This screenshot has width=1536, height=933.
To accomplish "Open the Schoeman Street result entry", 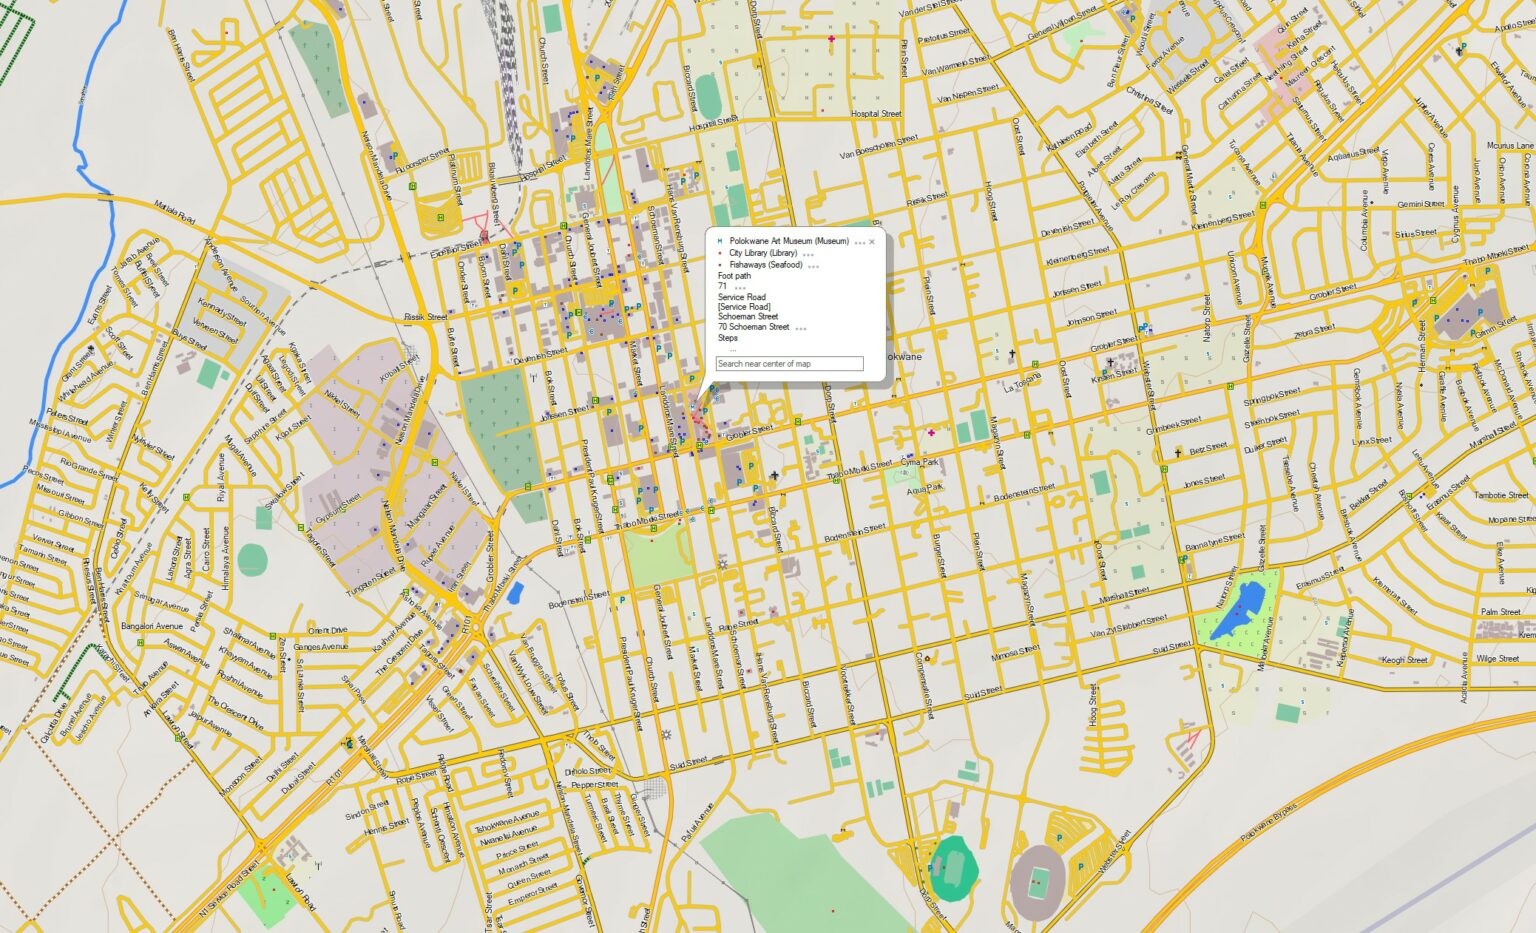I will pos(748,316).
